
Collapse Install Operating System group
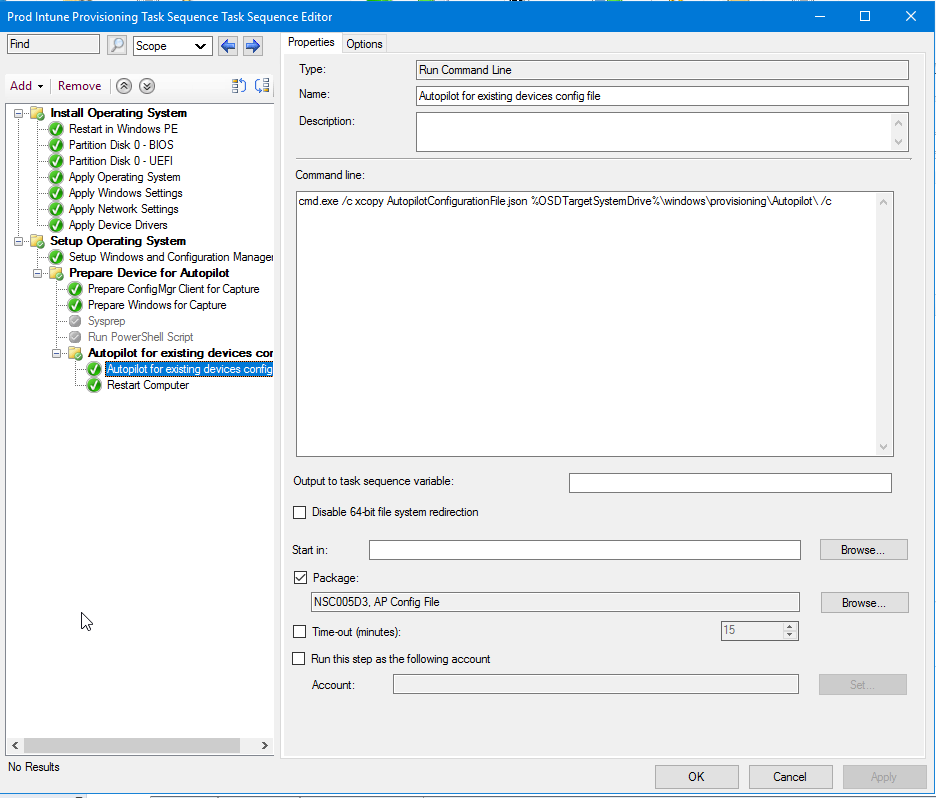click(19, 113)
